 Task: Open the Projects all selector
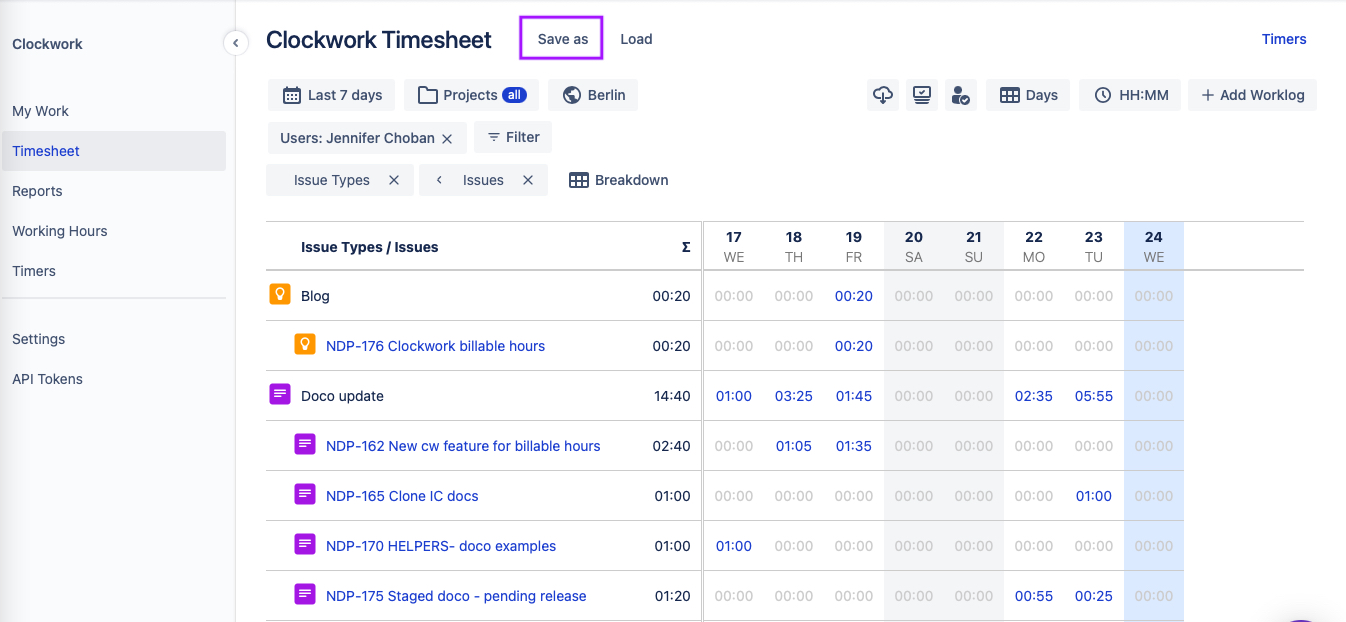472,95
